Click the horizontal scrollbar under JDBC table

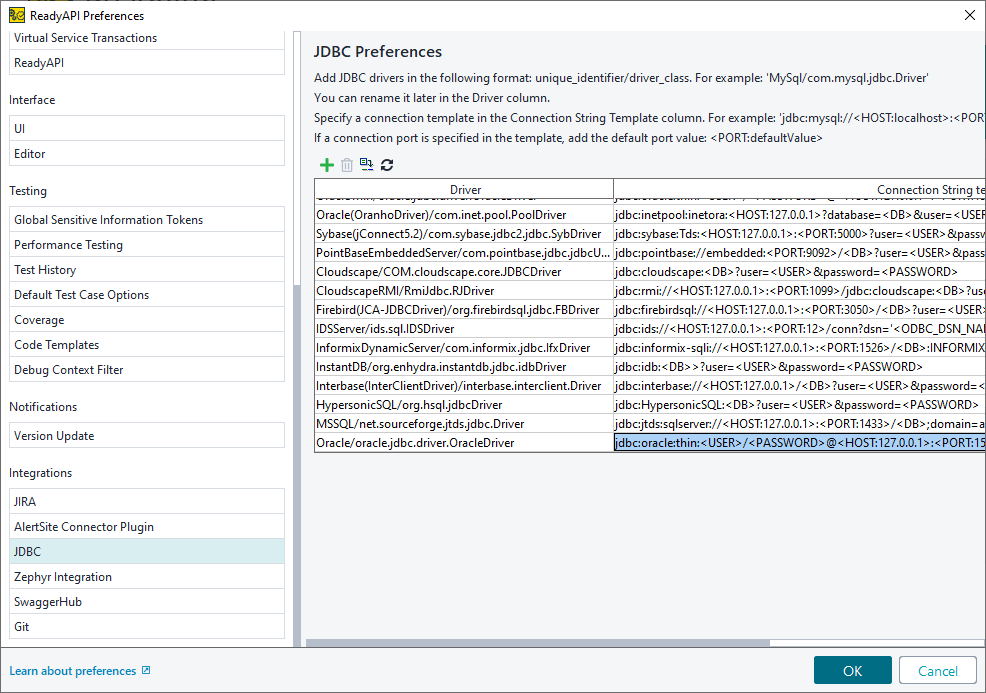point(538,643)
